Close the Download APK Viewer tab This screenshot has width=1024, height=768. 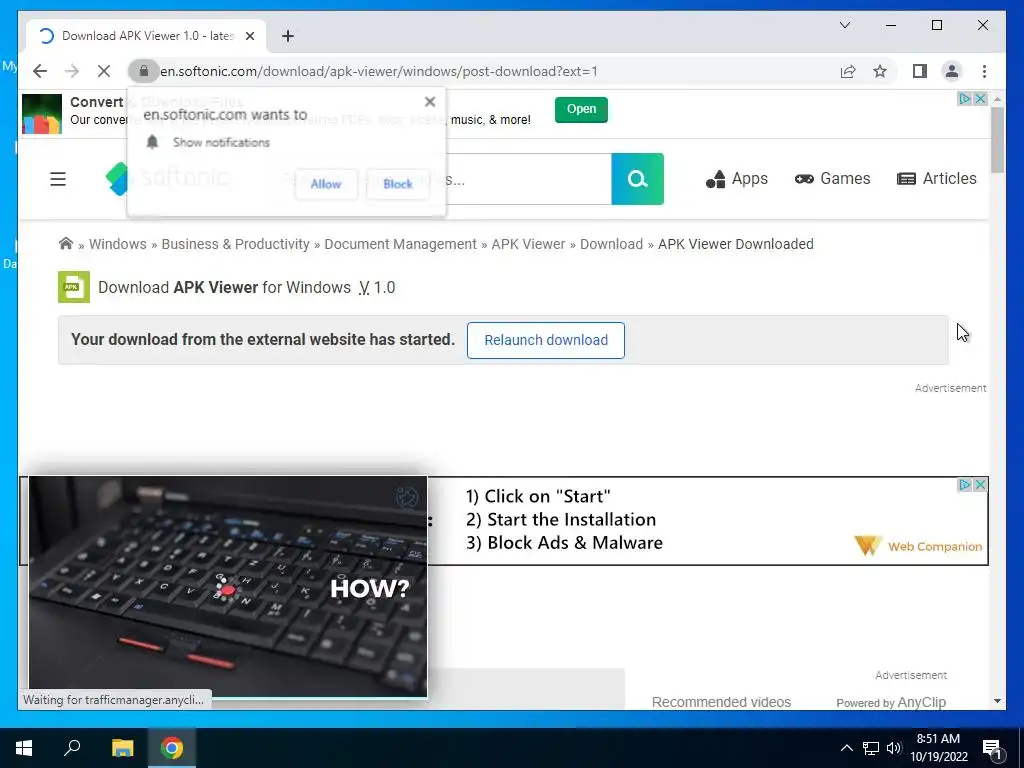(x=249, y=36)
